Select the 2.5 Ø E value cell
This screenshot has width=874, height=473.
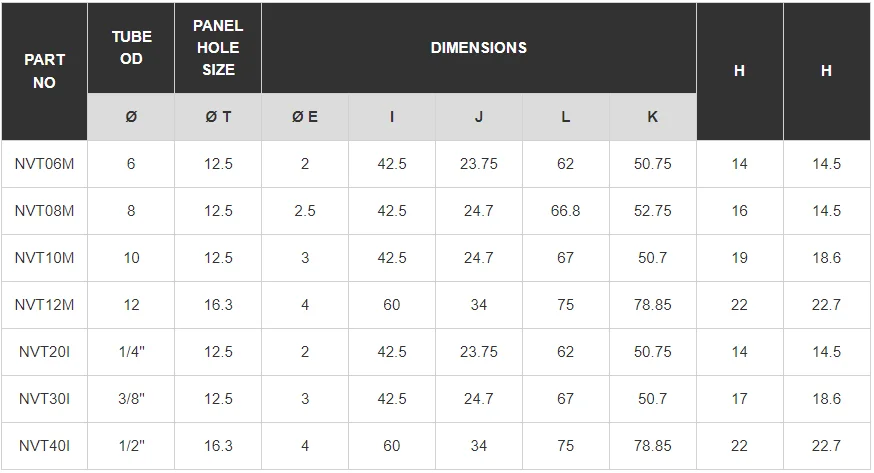click(x=305, y=211)
